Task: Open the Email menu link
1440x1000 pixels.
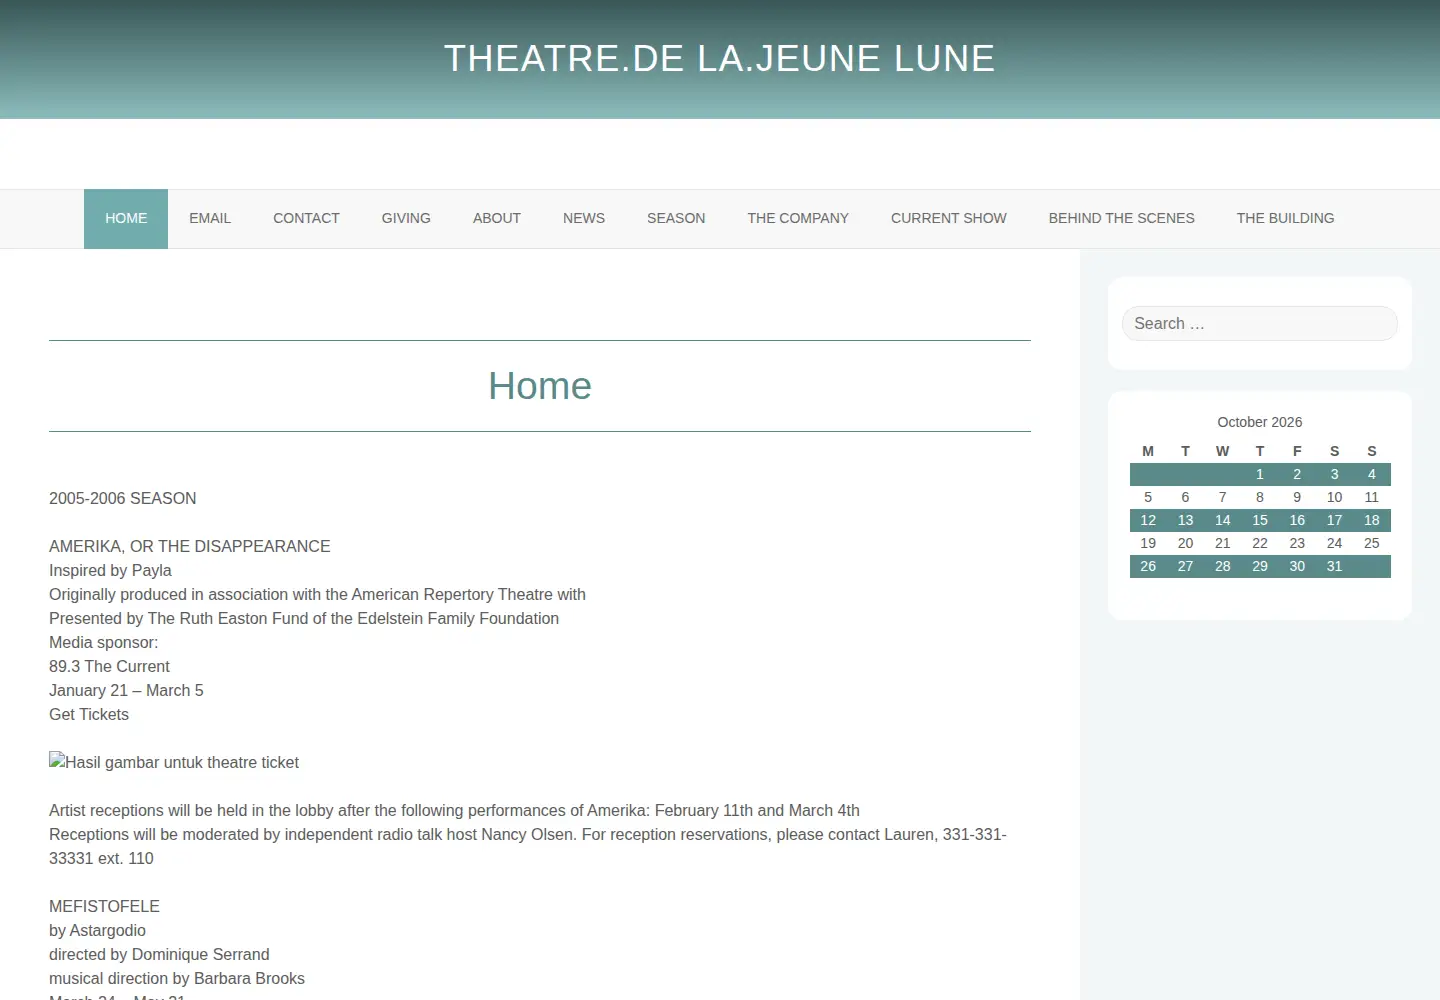Action: coord(210,218)
